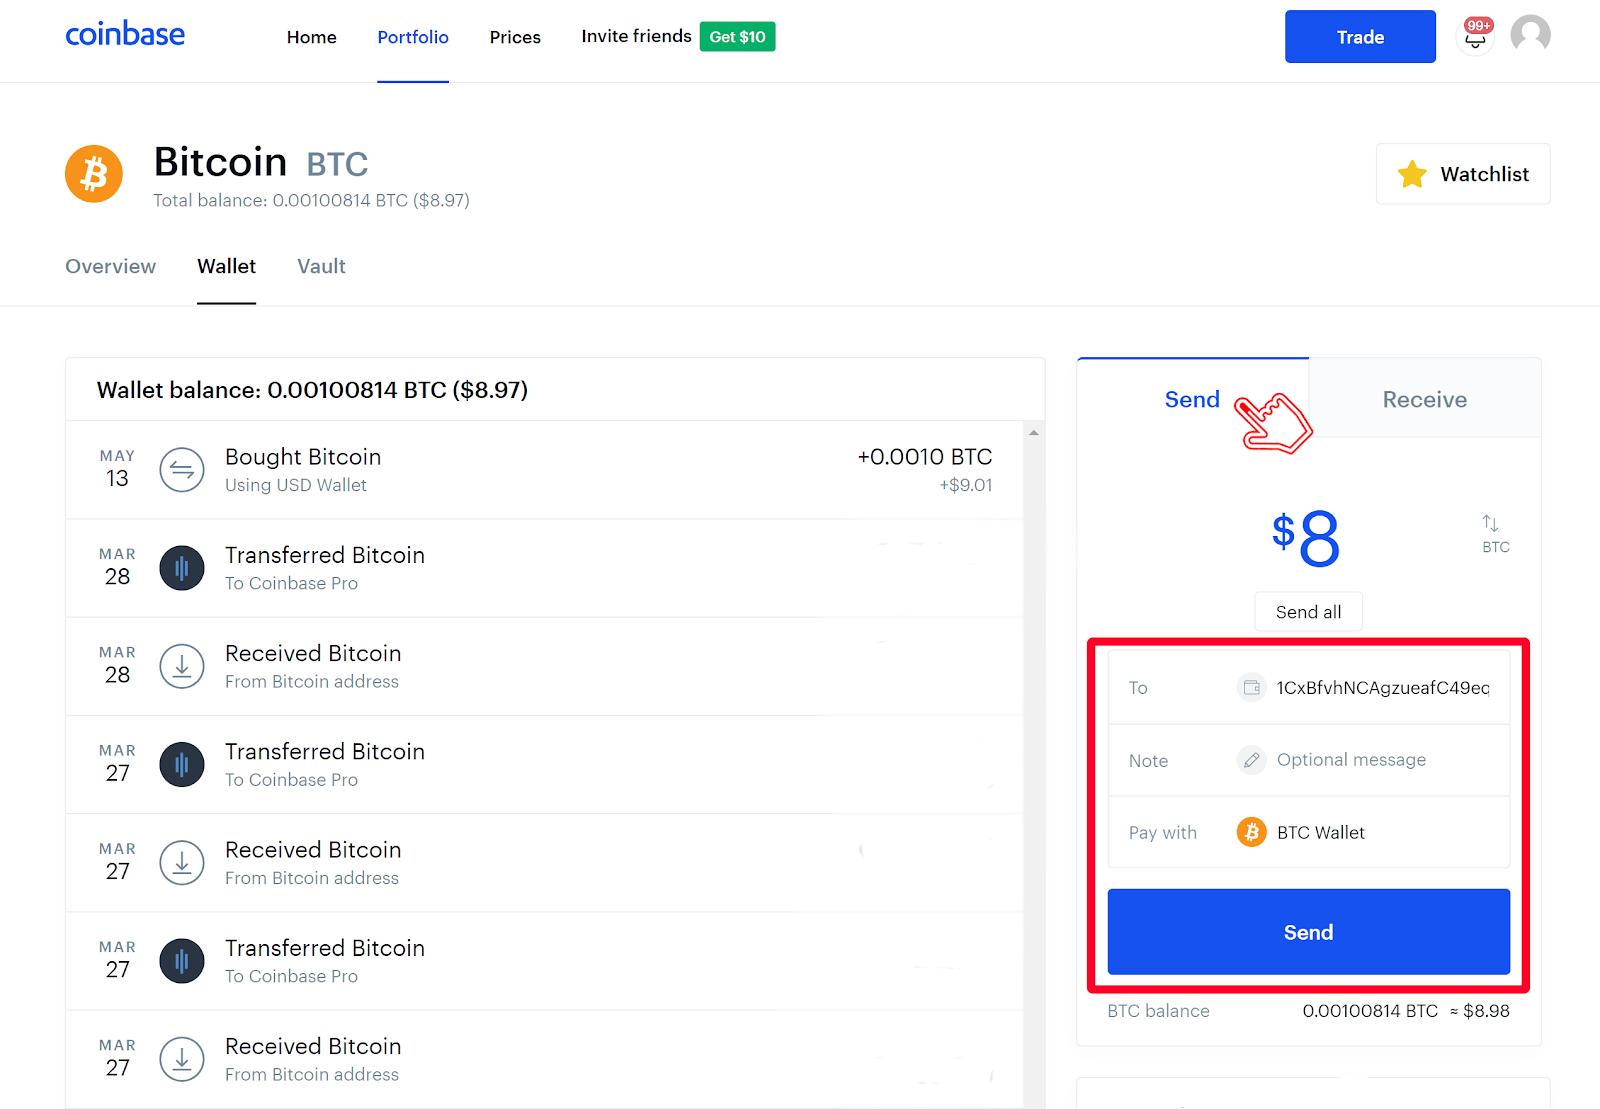Open the Mar 28 Transferred Bitcoin transaction
This screenshot has height=1109, width=1600.
coord(545,568)
